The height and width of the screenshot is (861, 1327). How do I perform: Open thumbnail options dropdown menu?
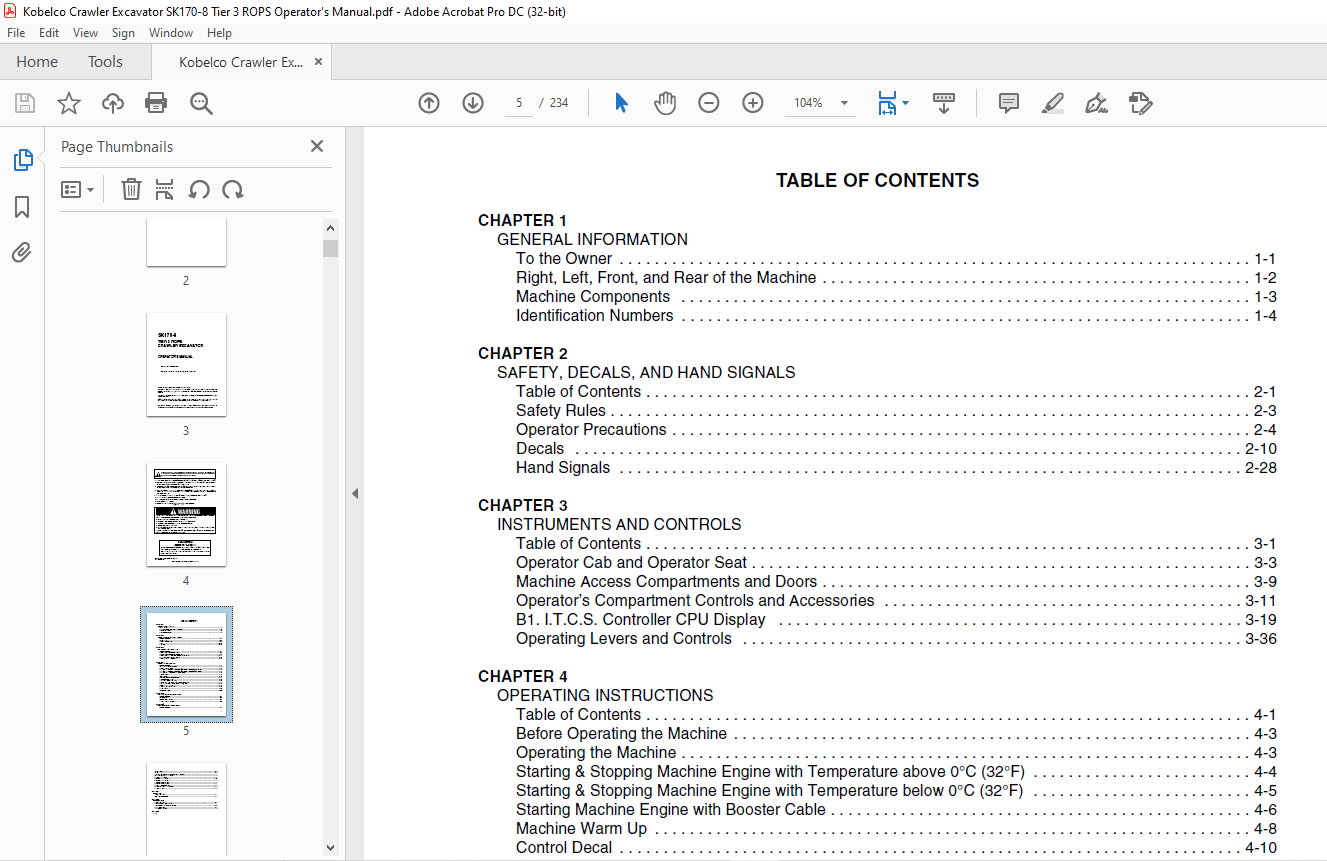click(77, 189)
